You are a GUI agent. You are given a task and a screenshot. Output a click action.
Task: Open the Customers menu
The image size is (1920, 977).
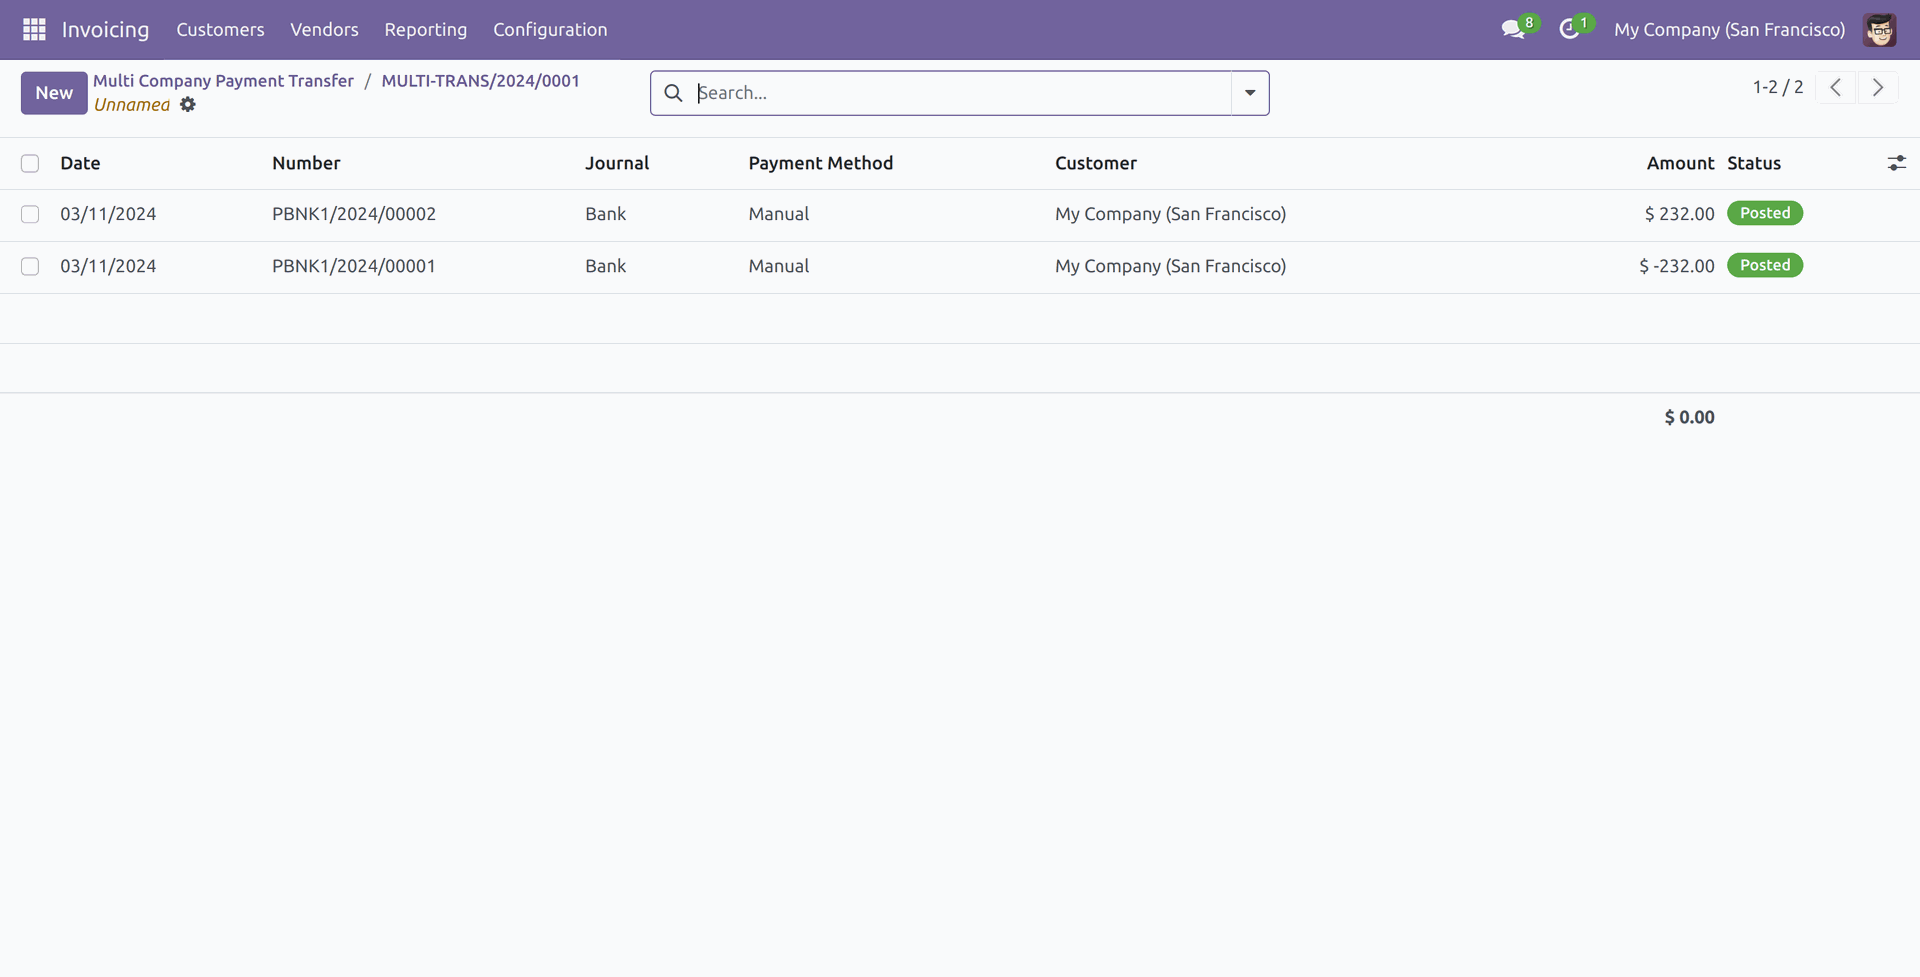point(220,30)
